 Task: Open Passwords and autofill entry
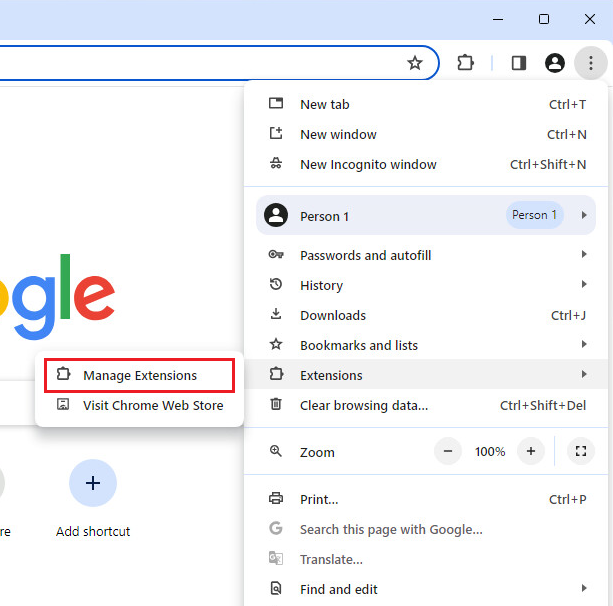pyautogui.click(x=426, y=255)
